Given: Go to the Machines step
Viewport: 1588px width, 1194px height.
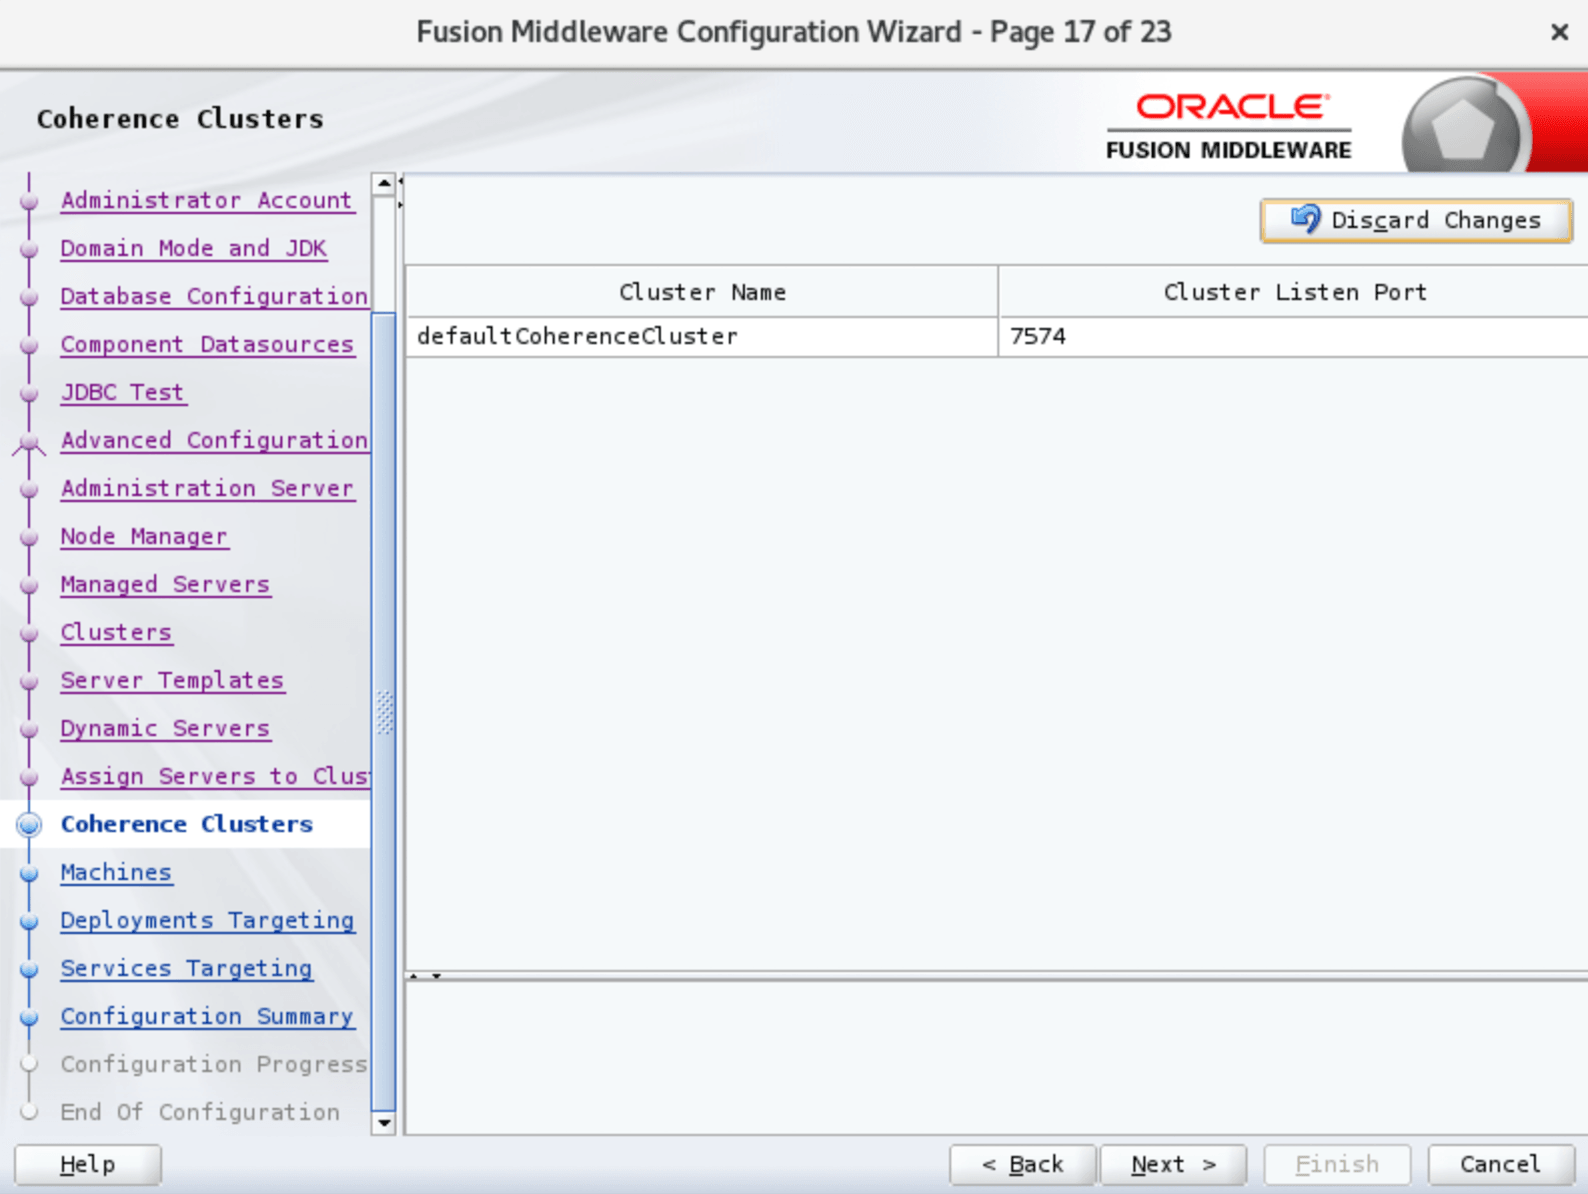Looking at the screenshot, I should point(115,872).
